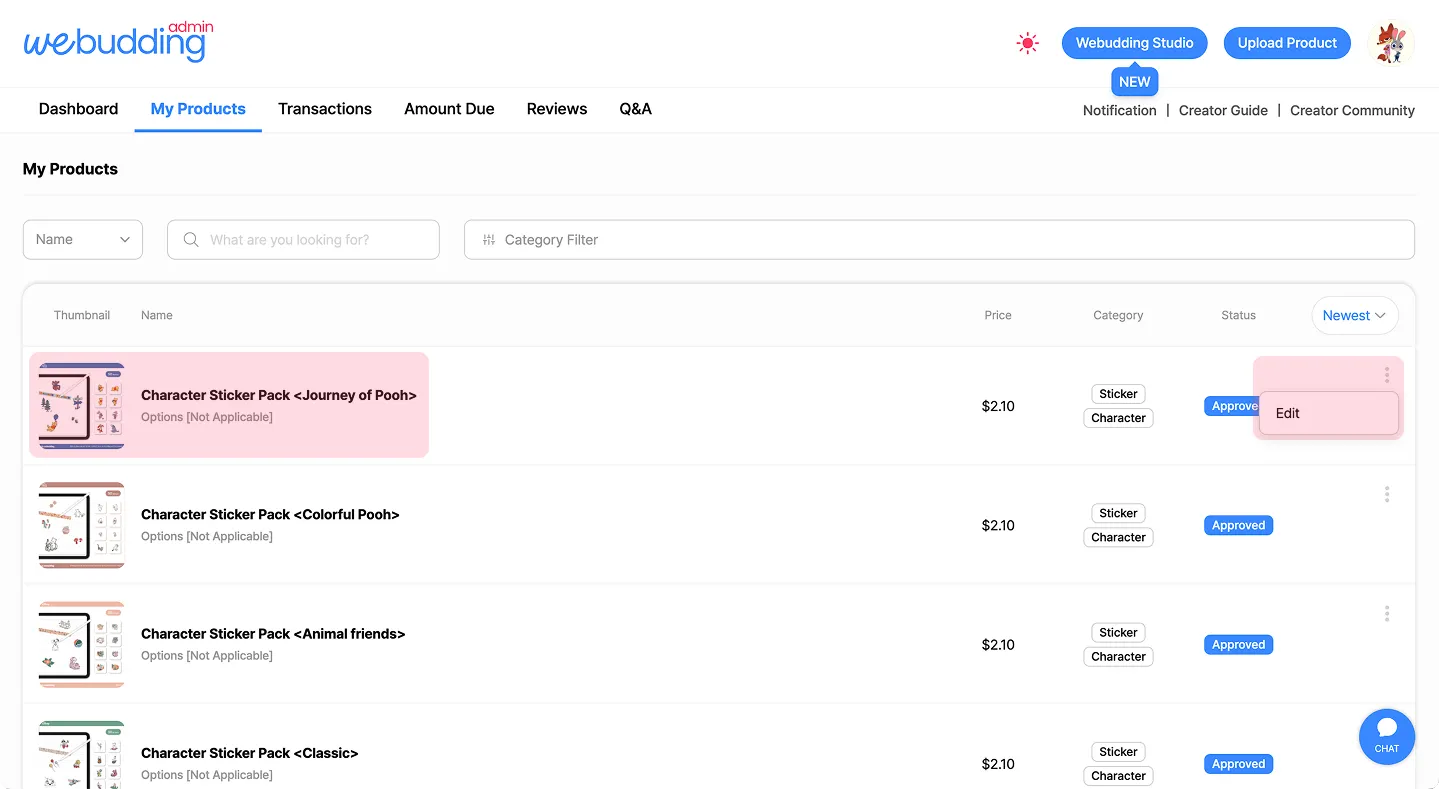Click the Character tag on Colorful Pooh
1439x789 pixels.
[x=1118, y=537]
